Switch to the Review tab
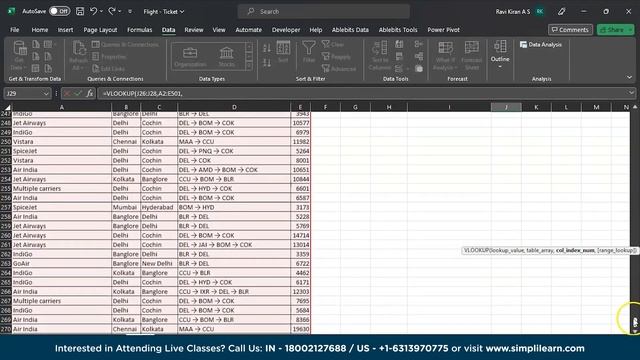 click(x=194, y=30)
